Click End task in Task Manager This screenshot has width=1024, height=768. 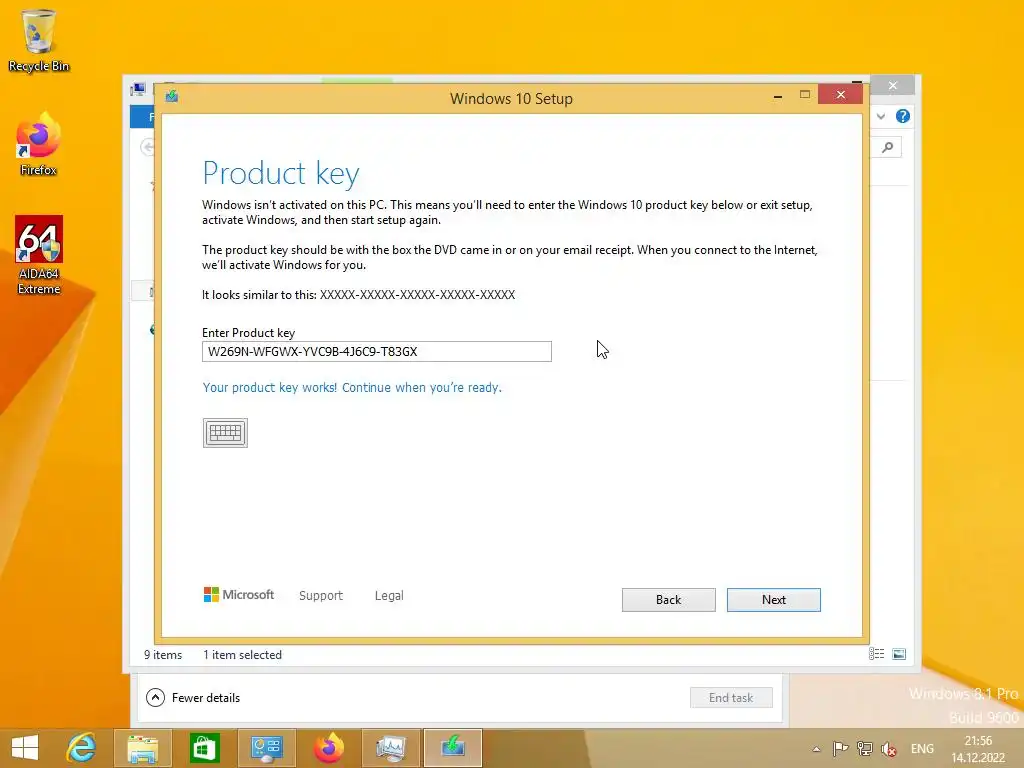pyautogui.click(x=731, y=697)
